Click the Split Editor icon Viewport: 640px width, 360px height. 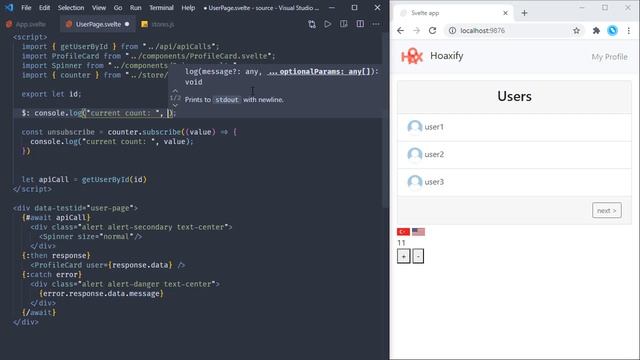pyautogui.click(x=360, y=24)
